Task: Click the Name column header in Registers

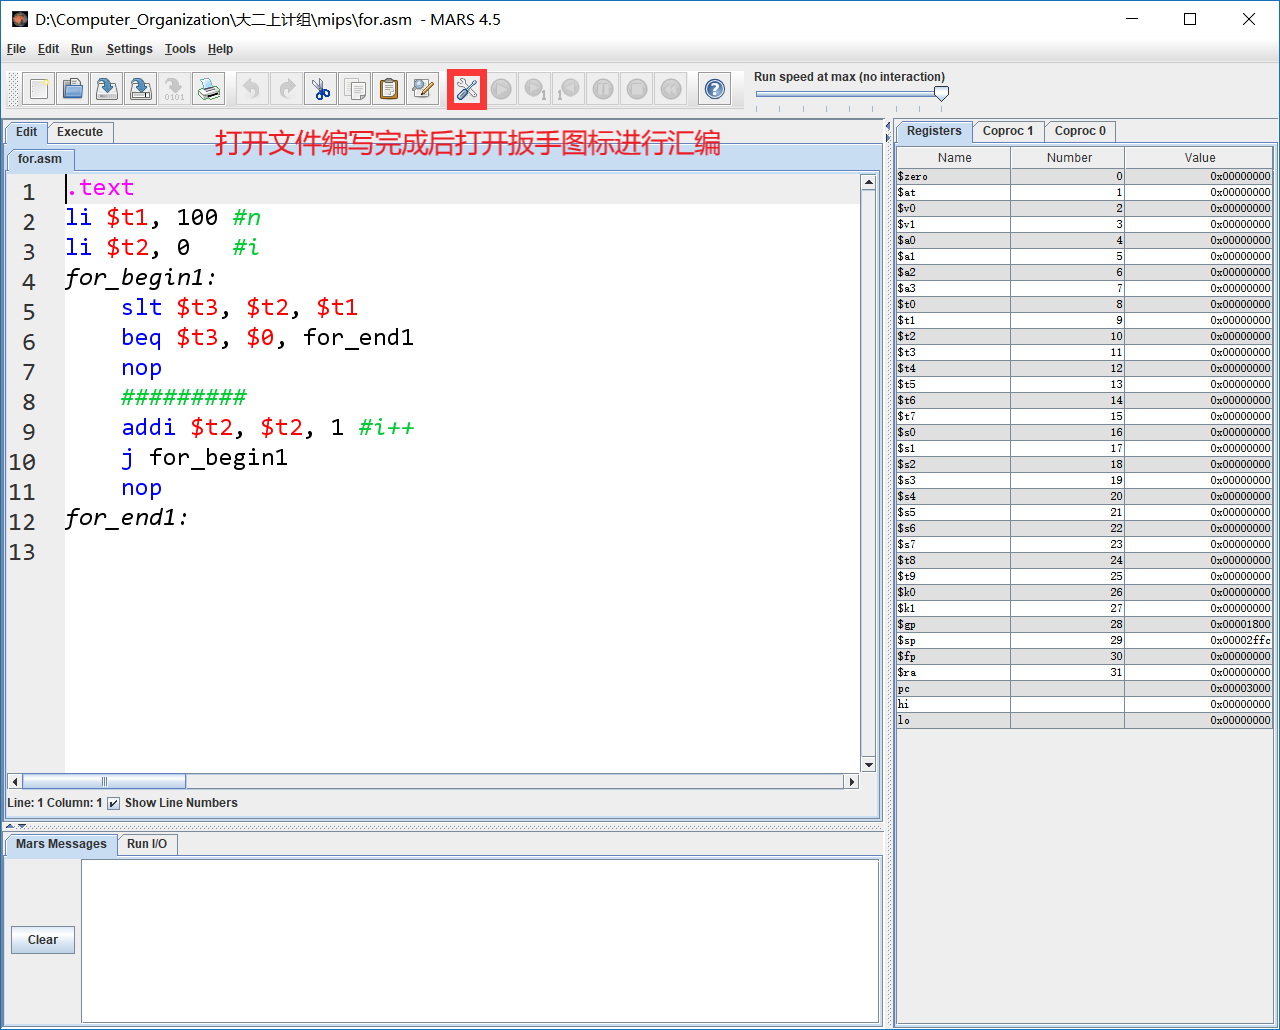Action: tap(954, 158)
